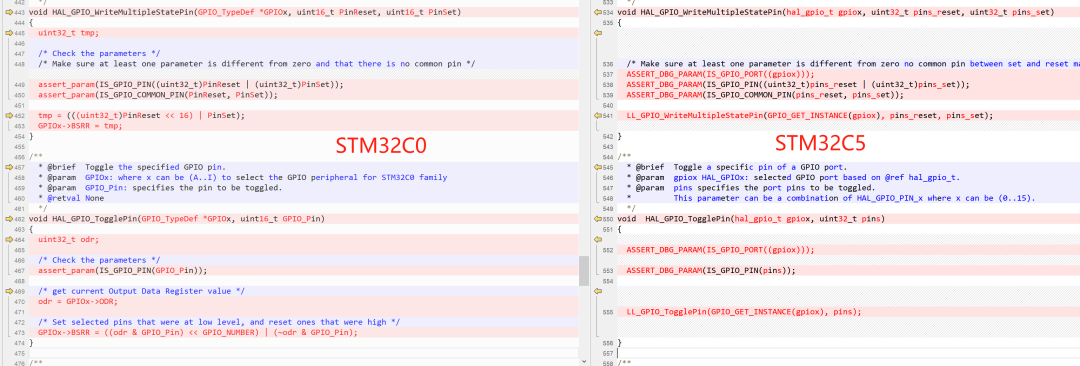Click '/* get current Output Data Register value */'
Screen dimensions: 1080x366
point(141,292)
